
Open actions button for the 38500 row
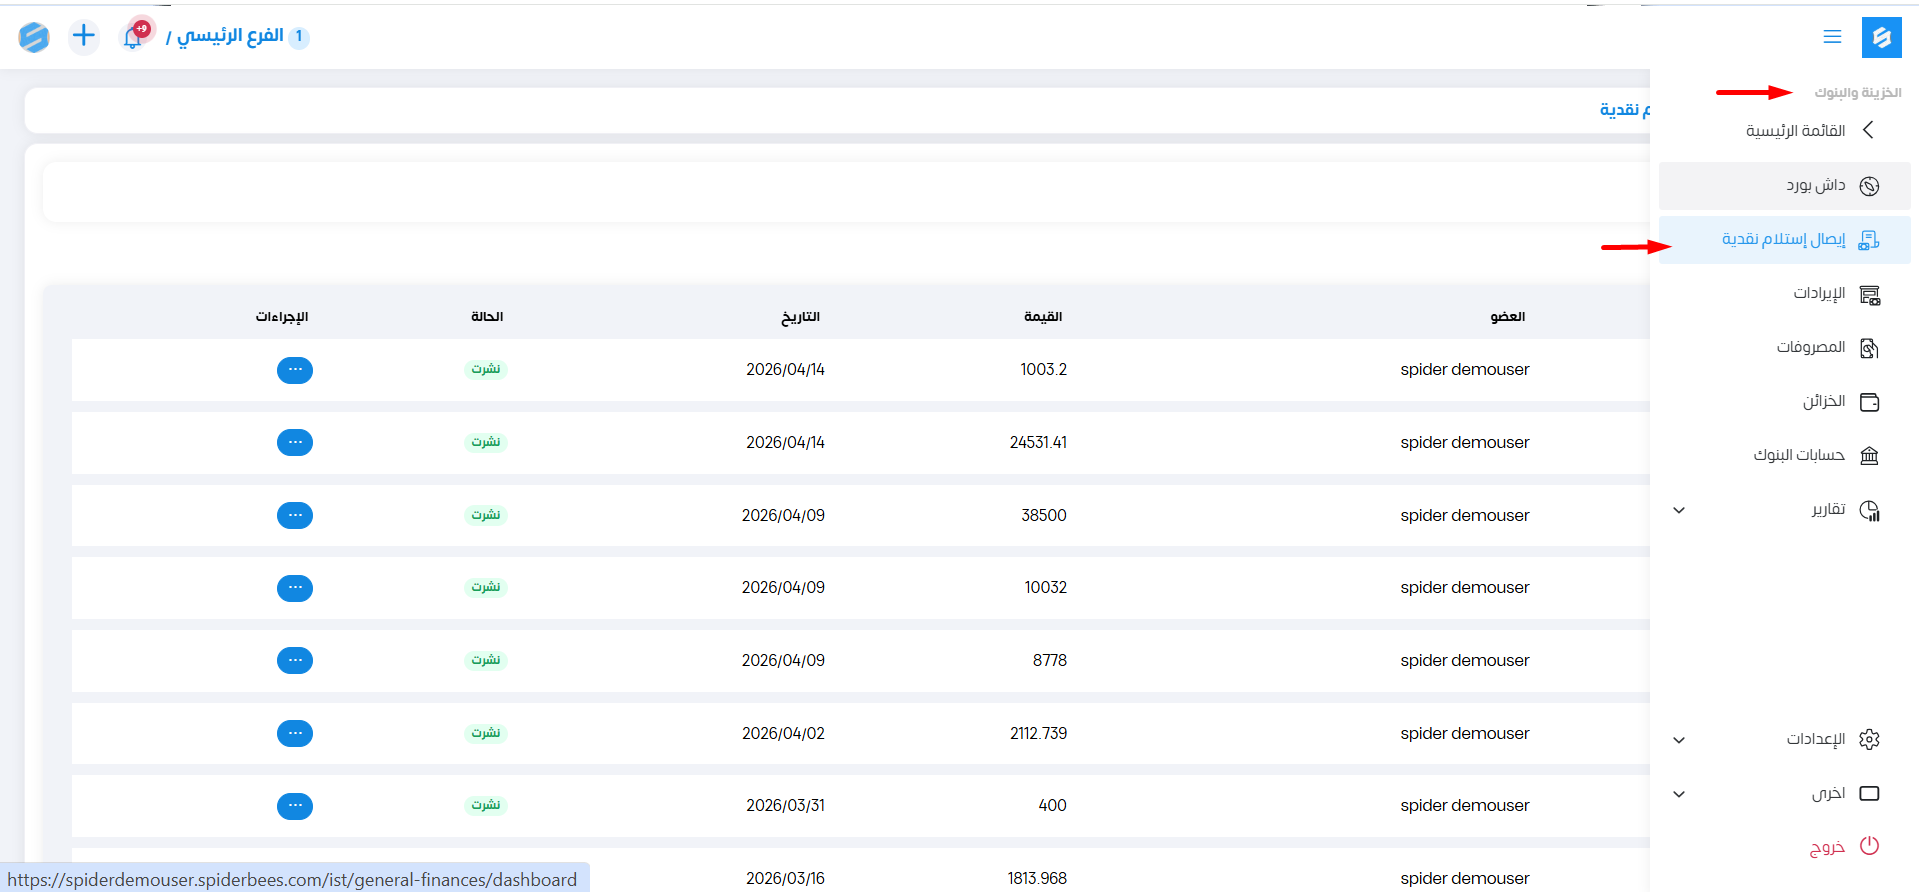295,515
